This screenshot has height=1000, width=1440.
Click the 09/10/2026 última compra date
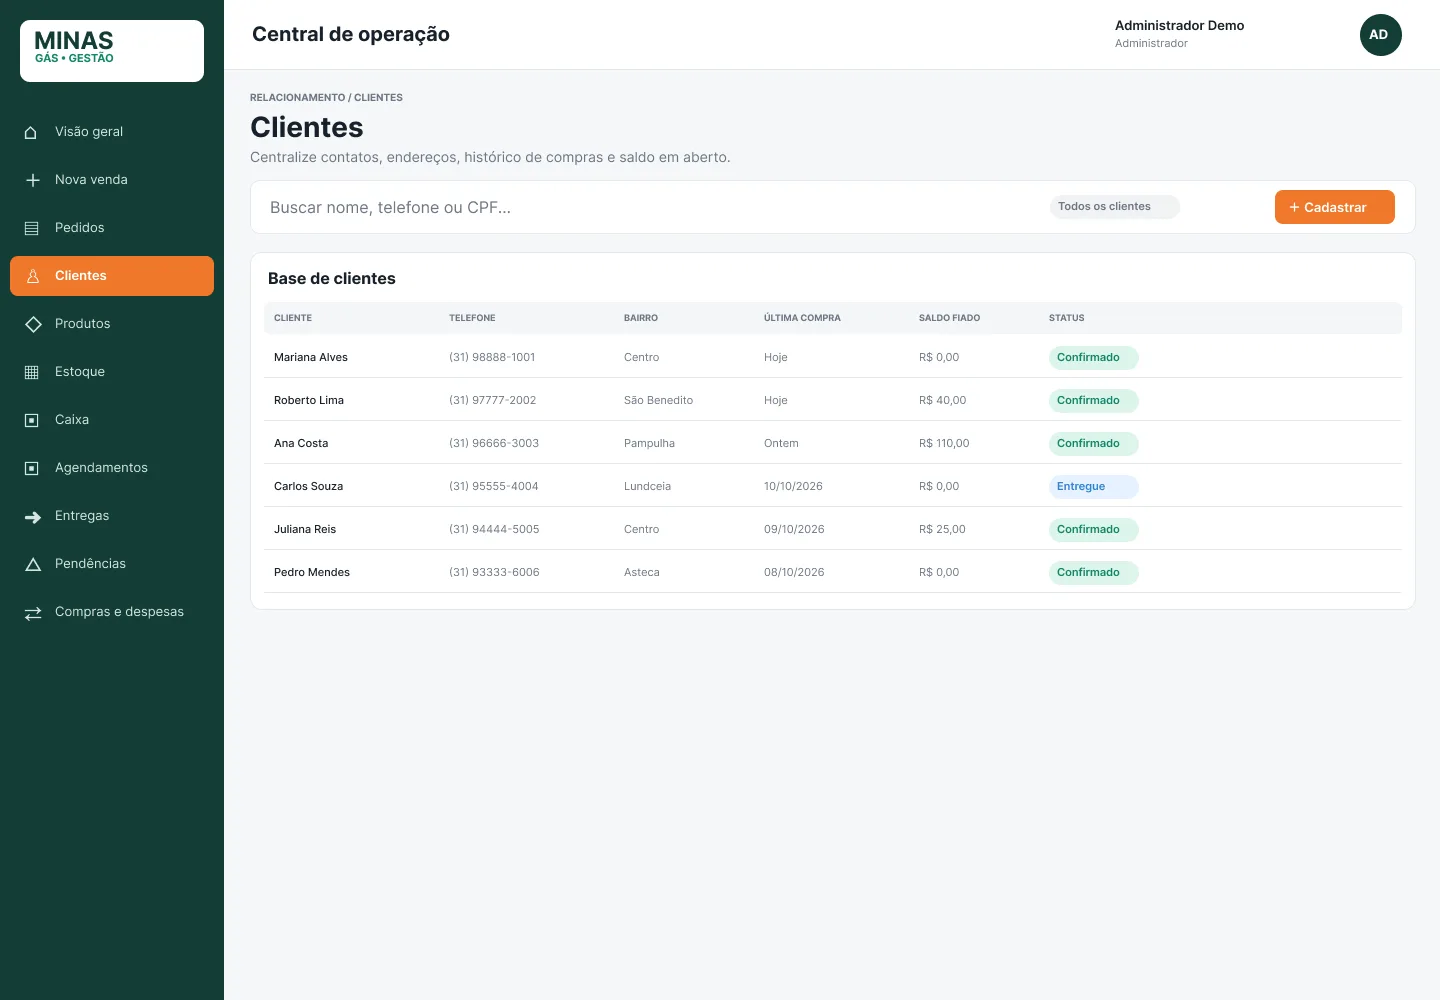pos(794,529)
